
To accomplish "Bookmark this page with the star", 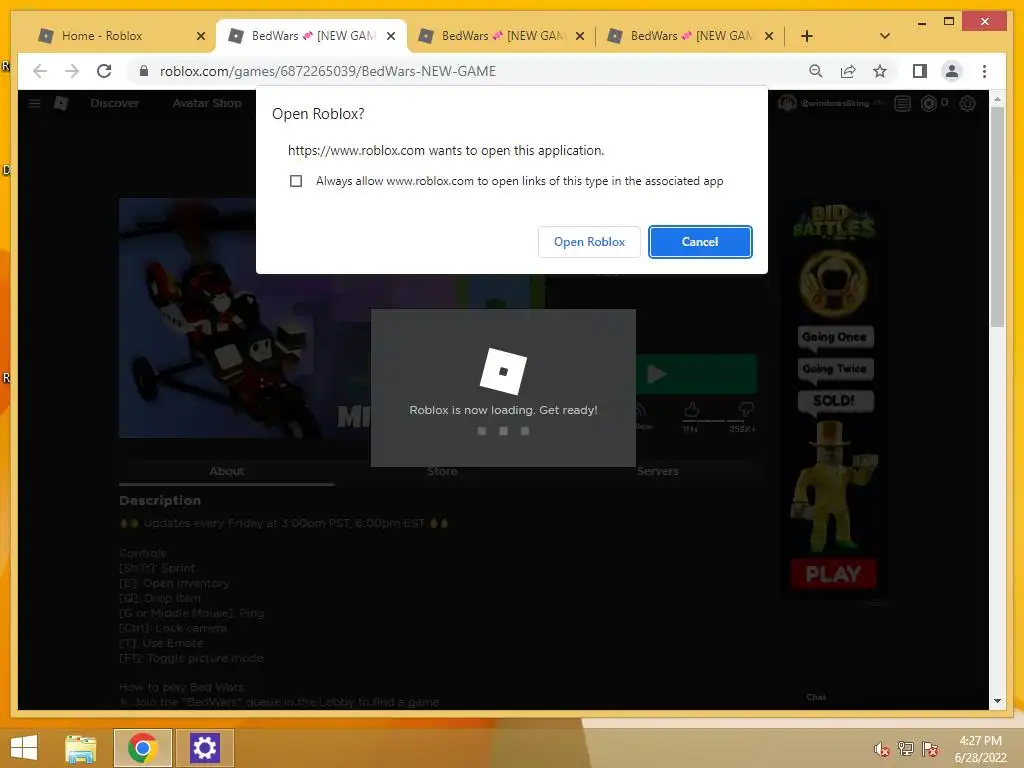I will 880,71.
